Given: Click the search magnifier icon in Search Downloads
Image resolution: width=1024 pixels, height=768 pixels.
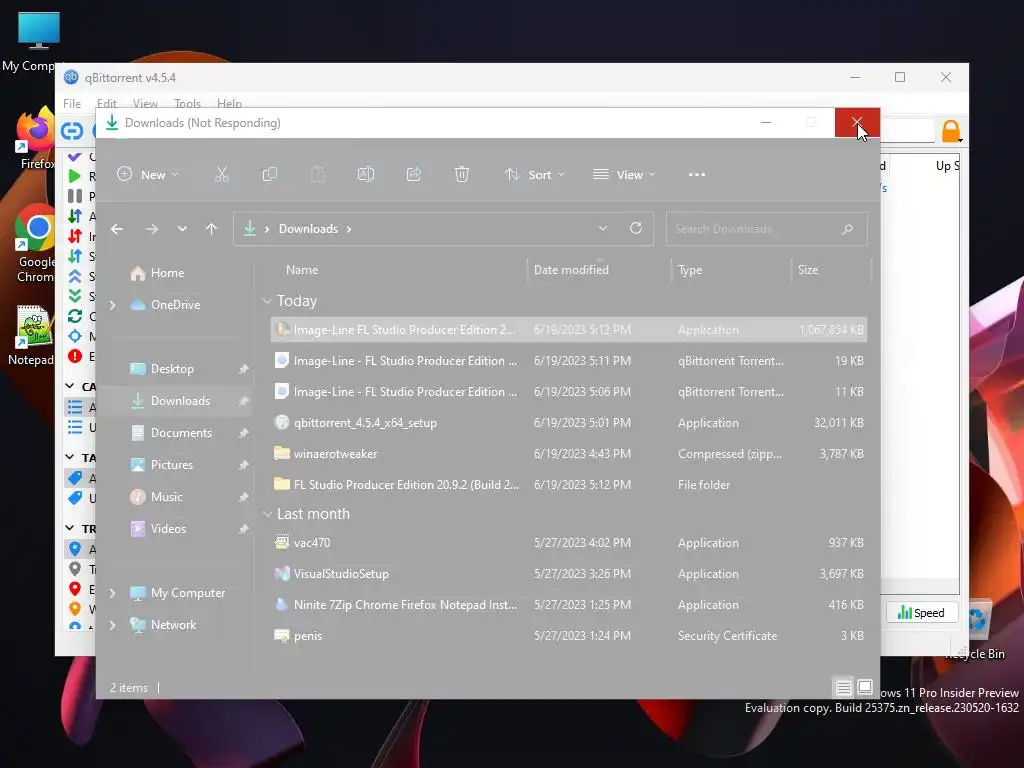Looking at the screenshot, I should pos(848,229).
